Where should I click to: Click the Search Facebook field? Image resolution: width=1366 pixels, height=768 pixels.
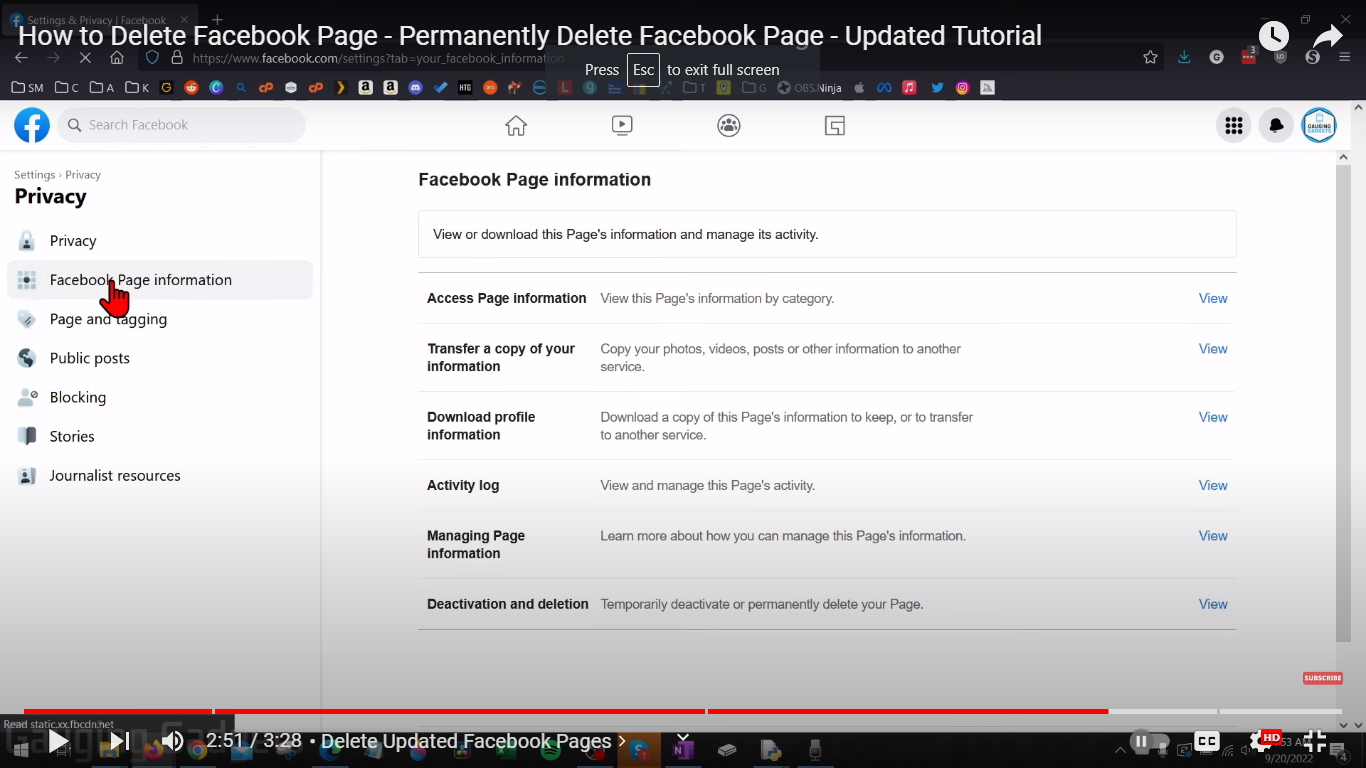pos(180,124)
